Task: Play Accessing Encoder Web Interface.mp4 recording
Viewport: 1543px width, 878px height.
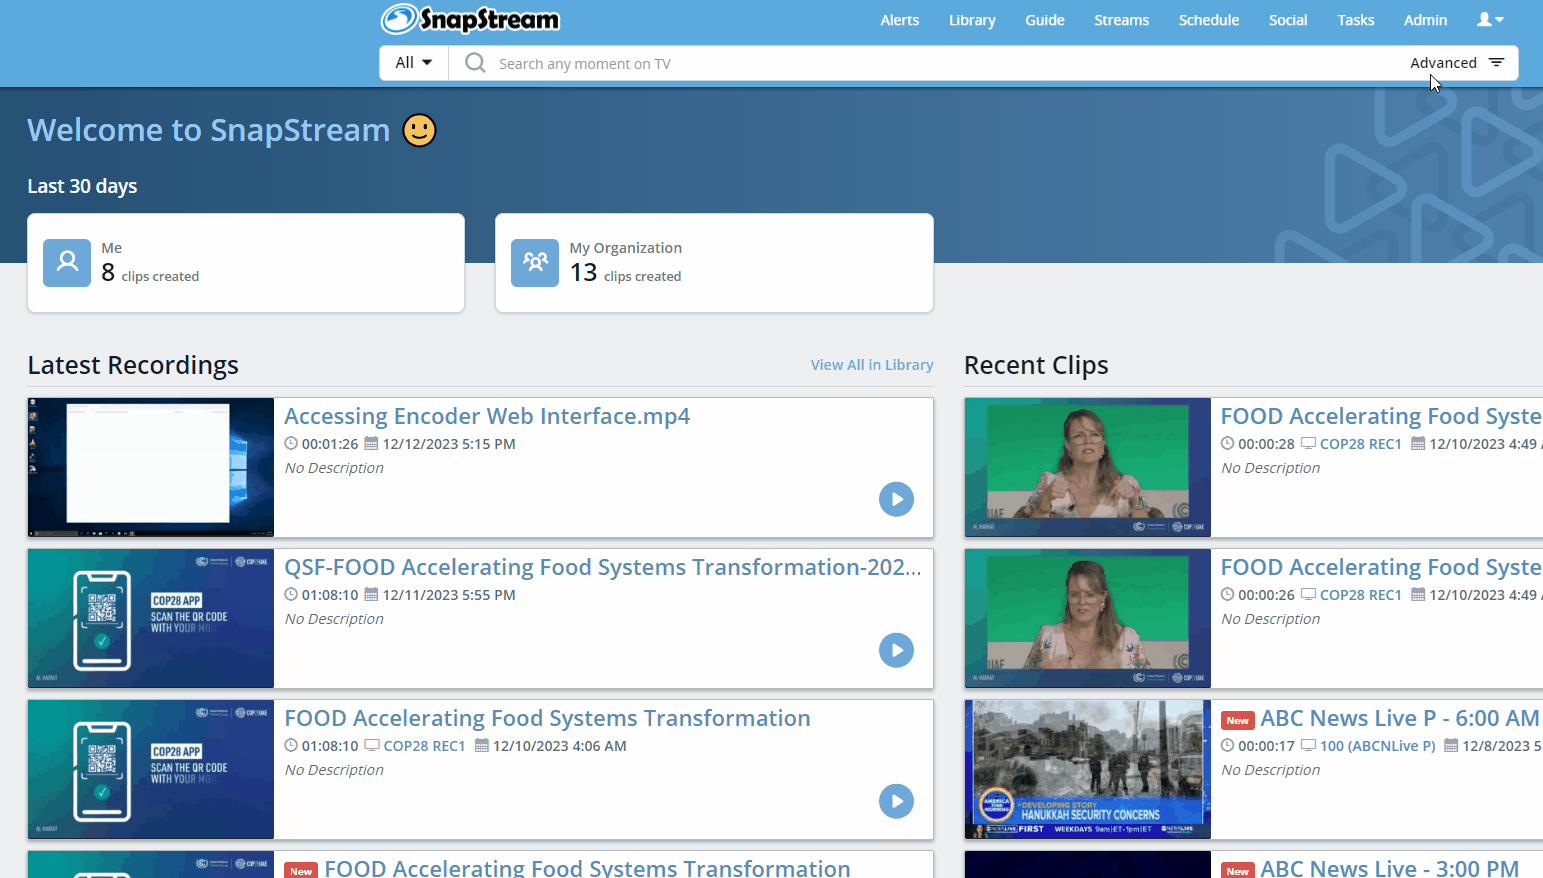Action: [x=896, y=499]
